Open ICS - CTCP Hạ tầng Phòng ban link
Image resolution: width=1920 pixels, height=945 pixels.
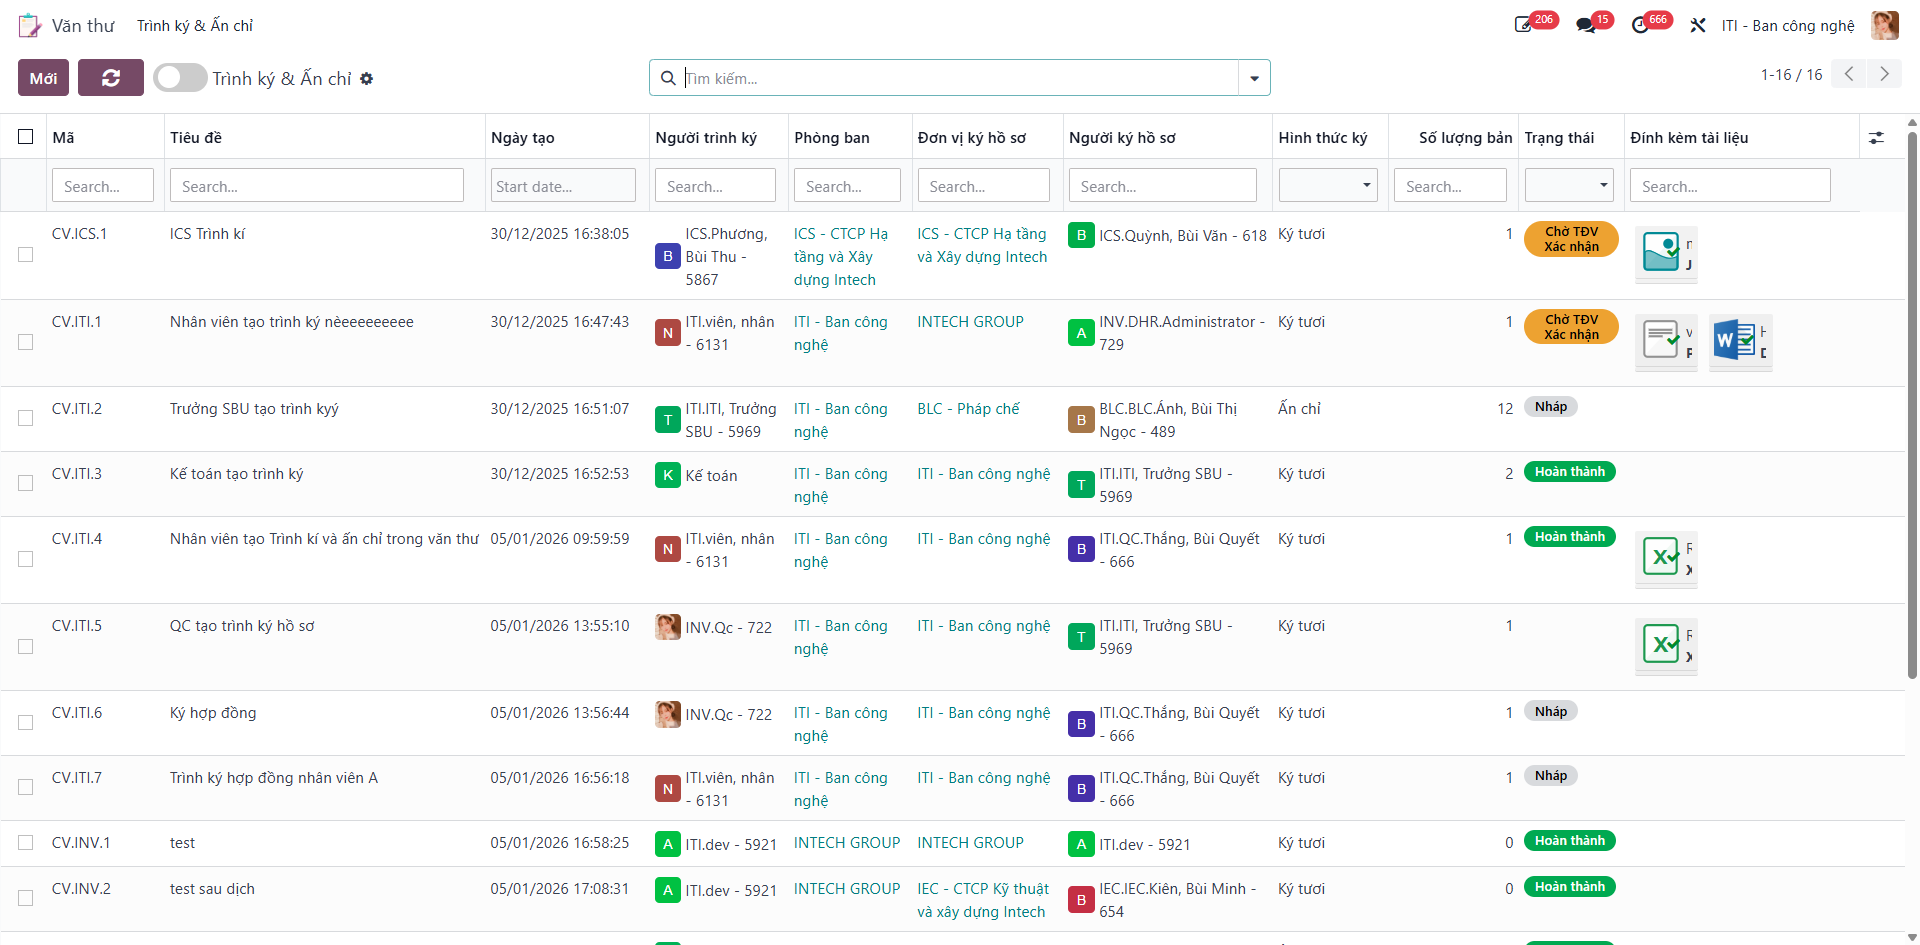point(841,257)
